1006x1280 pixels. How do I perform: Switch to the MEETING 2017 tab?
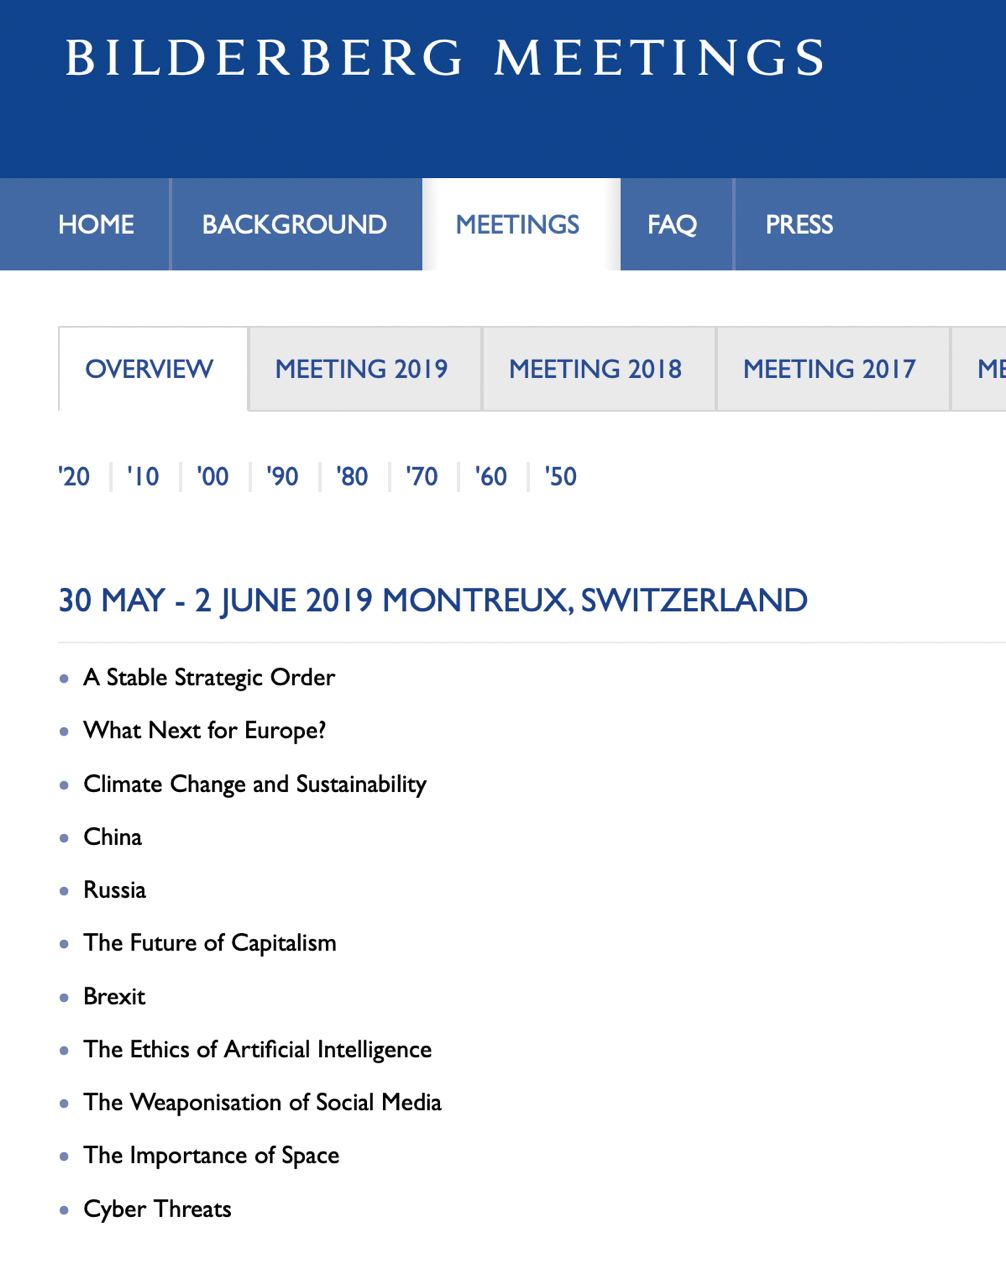coord(830,369)
